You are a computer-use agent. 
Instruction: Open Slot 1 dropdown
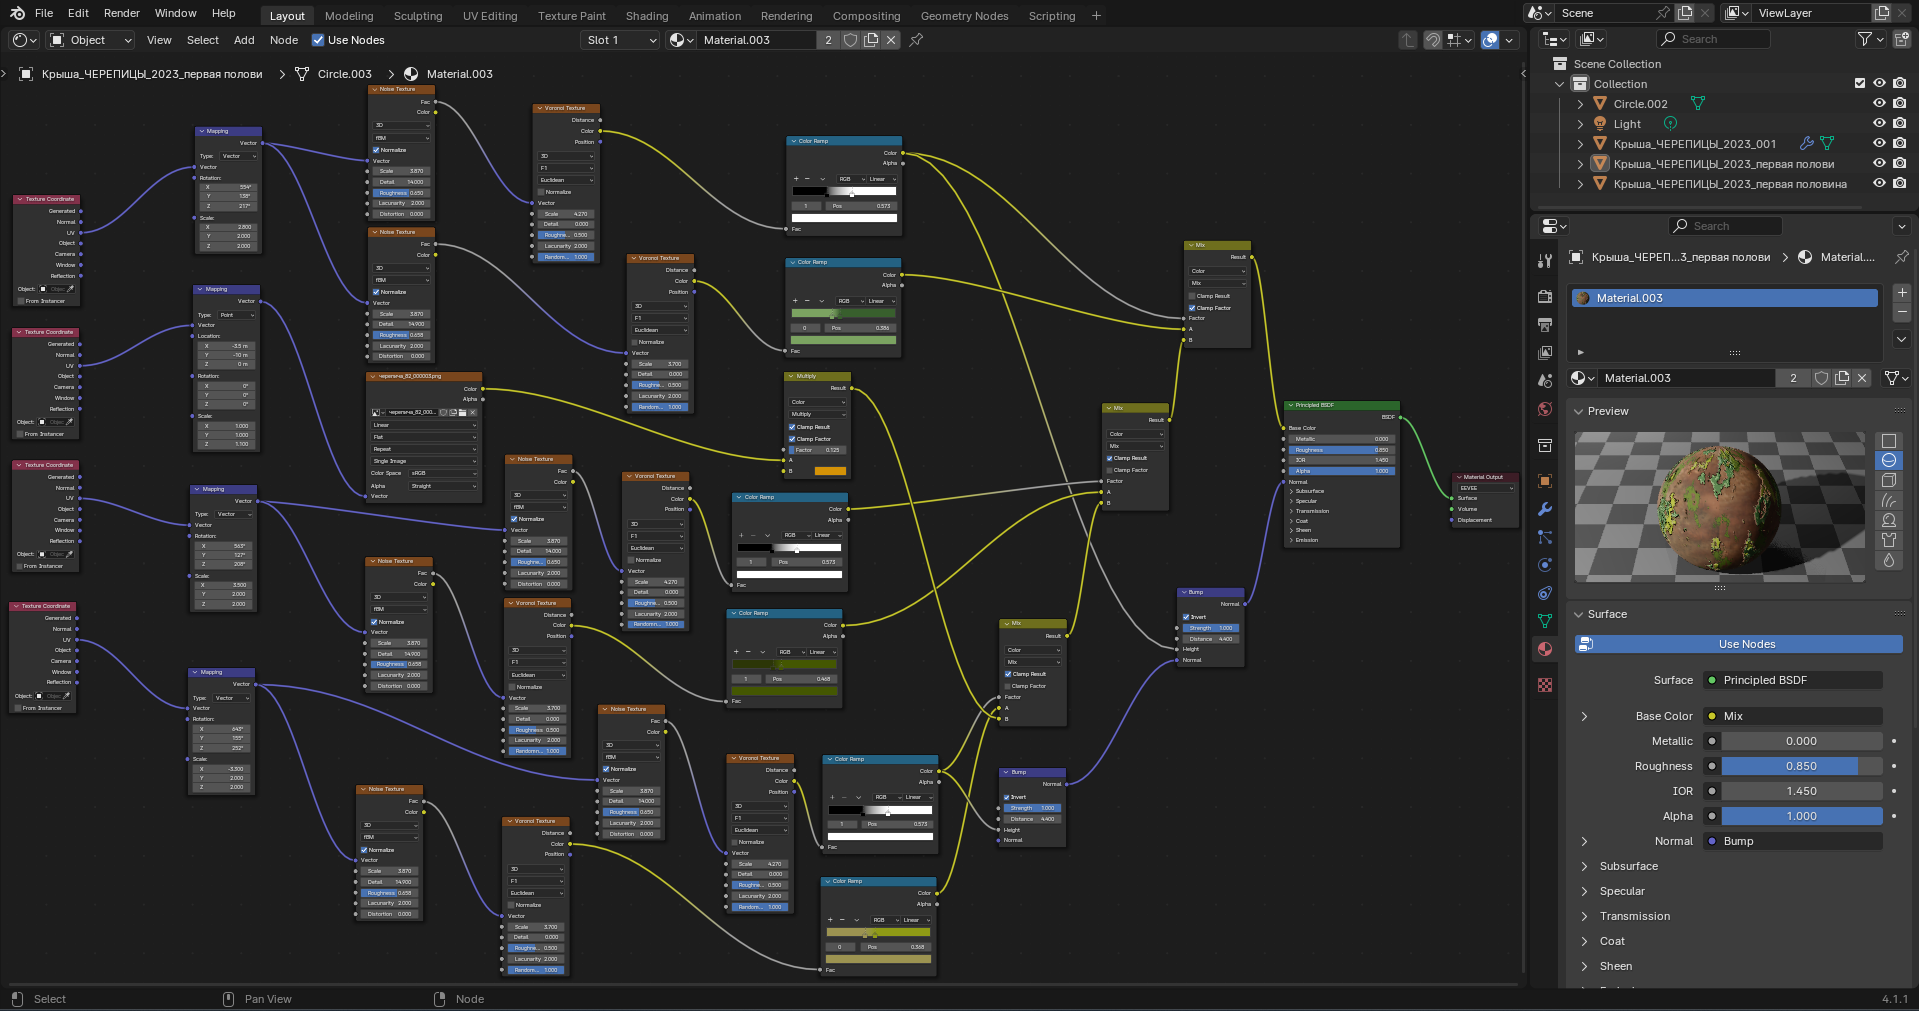tap(620, 40)
